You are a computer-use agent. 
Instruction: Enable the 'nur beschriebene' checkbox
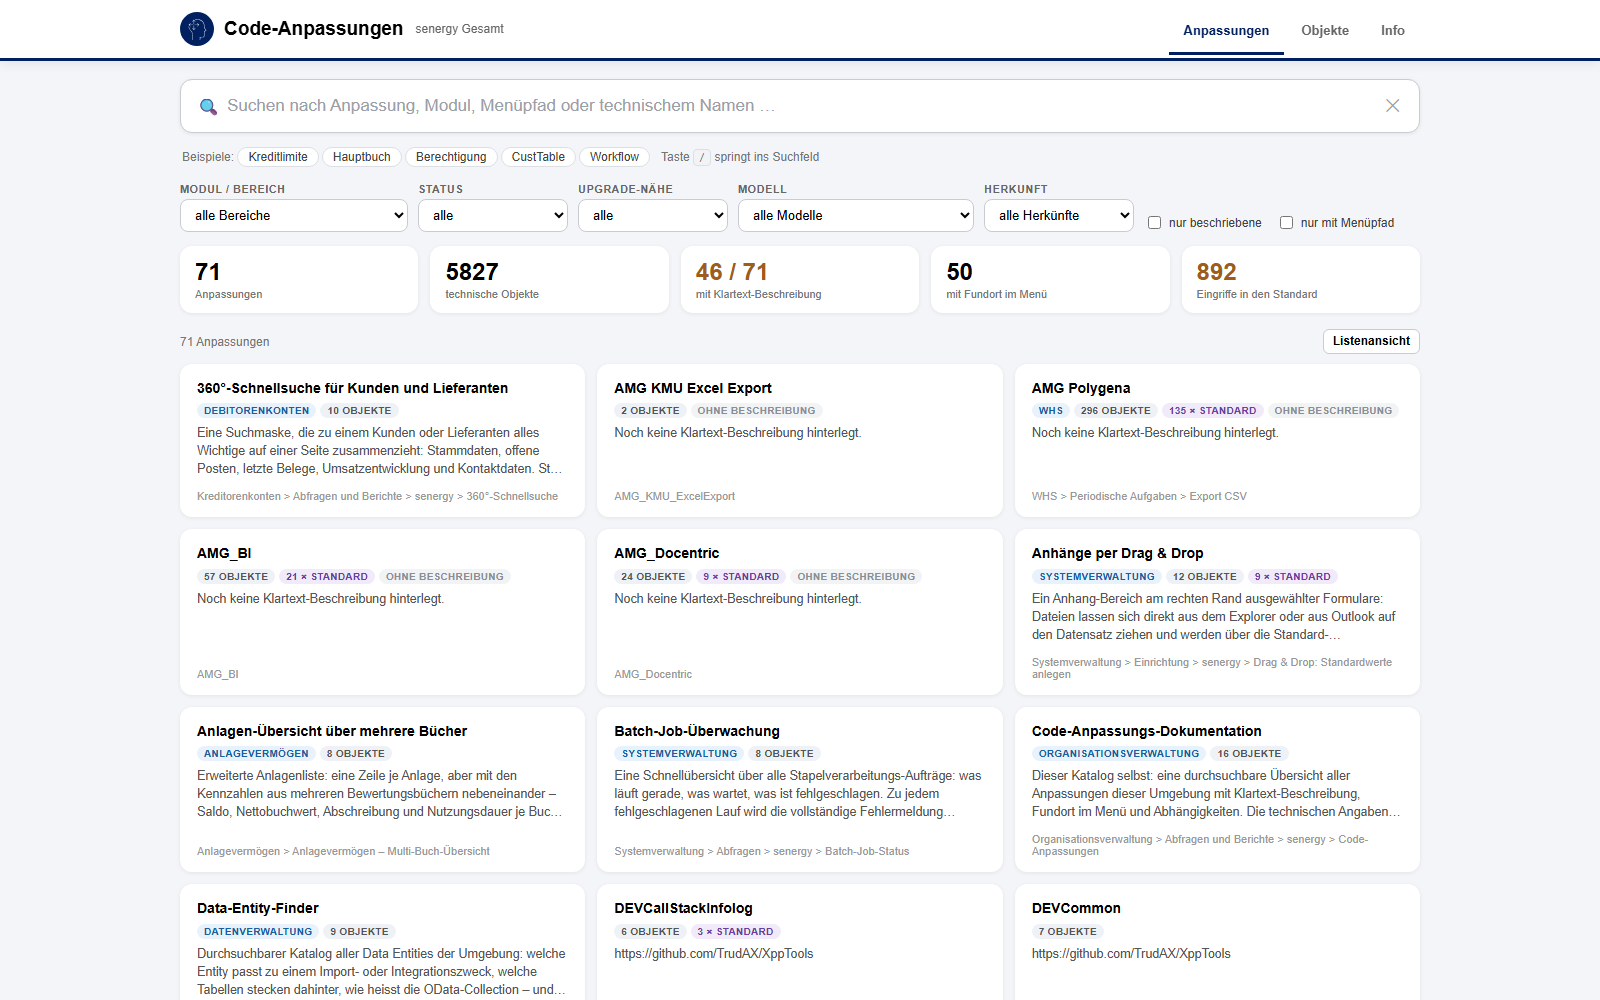point(1154,223)
